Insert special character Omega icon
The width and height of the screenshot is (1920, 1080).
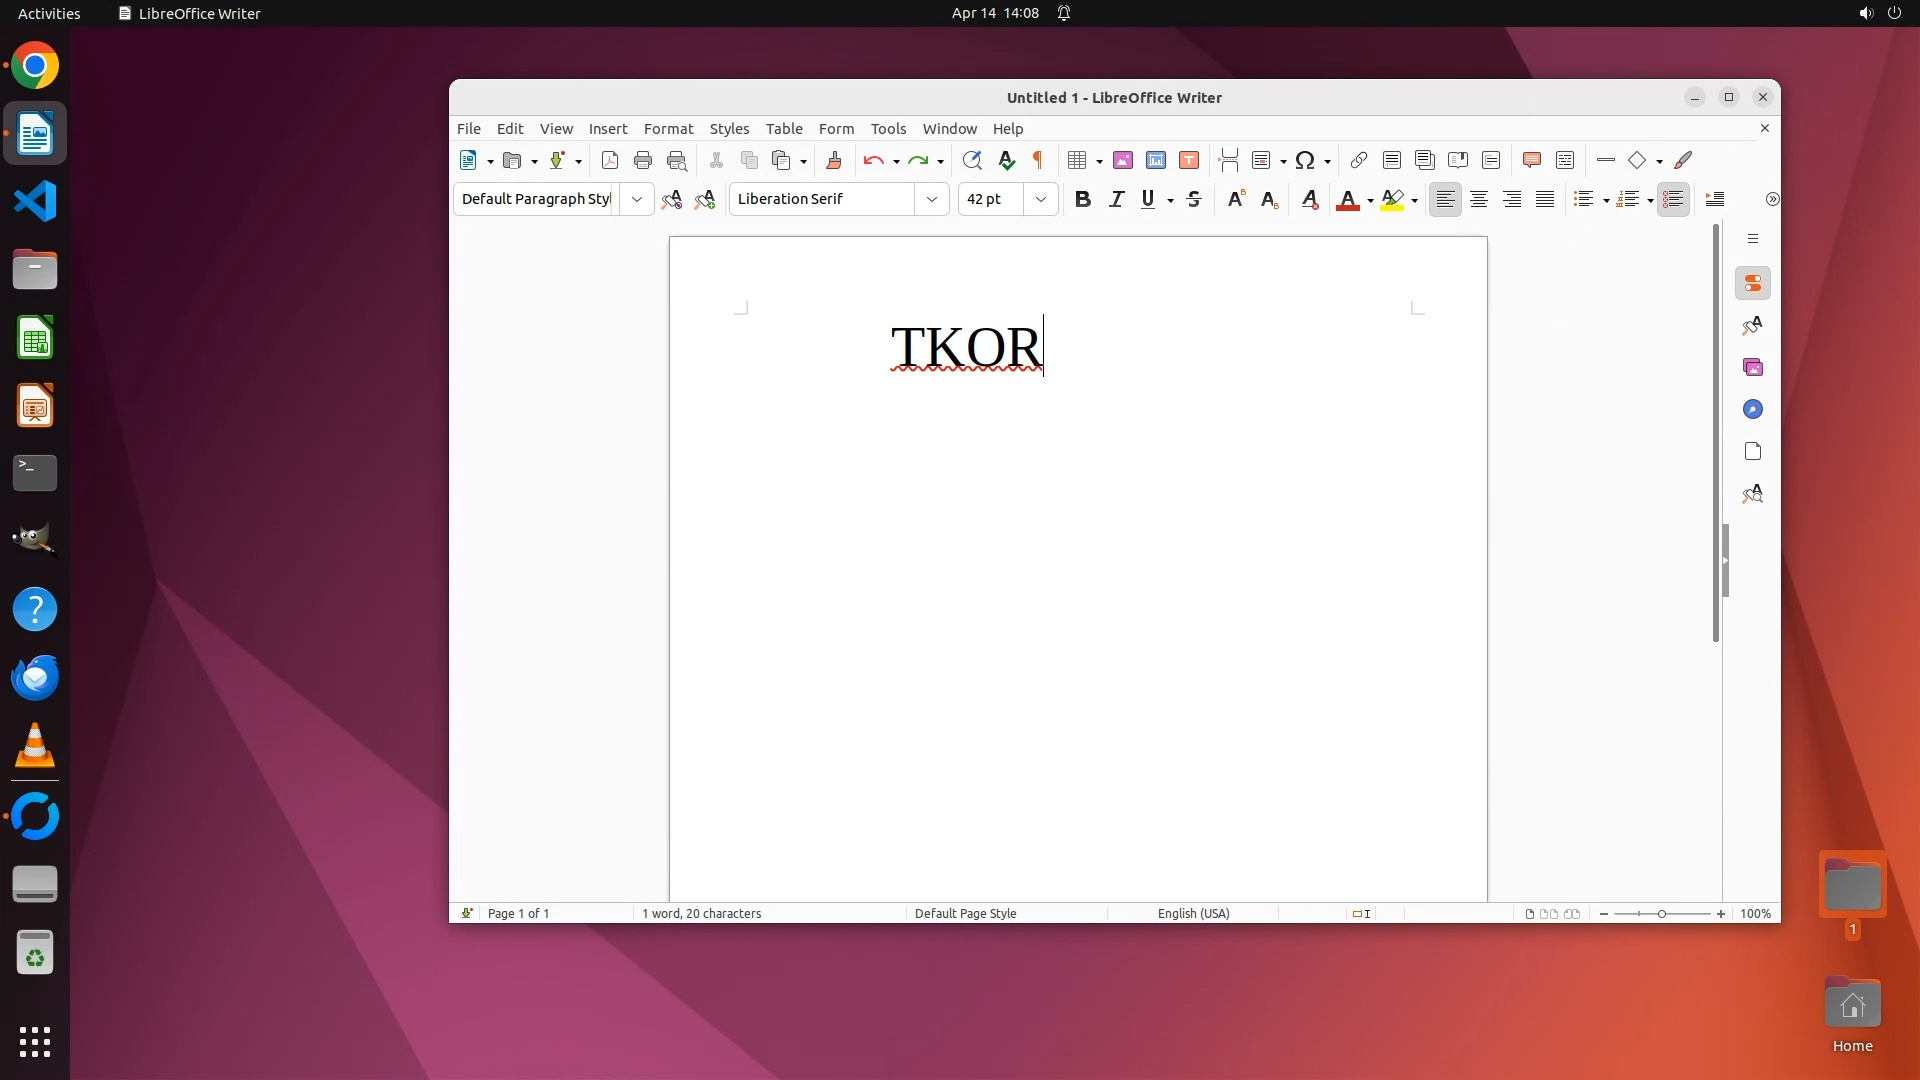[x=1304, y=160]
